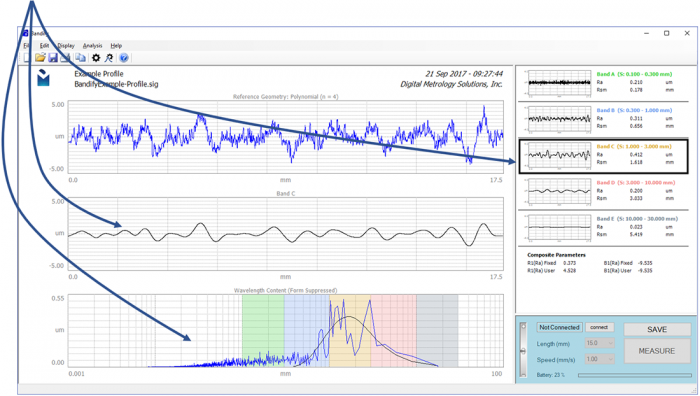
Task: Click the 'Speed (mm/s)' label
Action: click(x=555, y=360)
